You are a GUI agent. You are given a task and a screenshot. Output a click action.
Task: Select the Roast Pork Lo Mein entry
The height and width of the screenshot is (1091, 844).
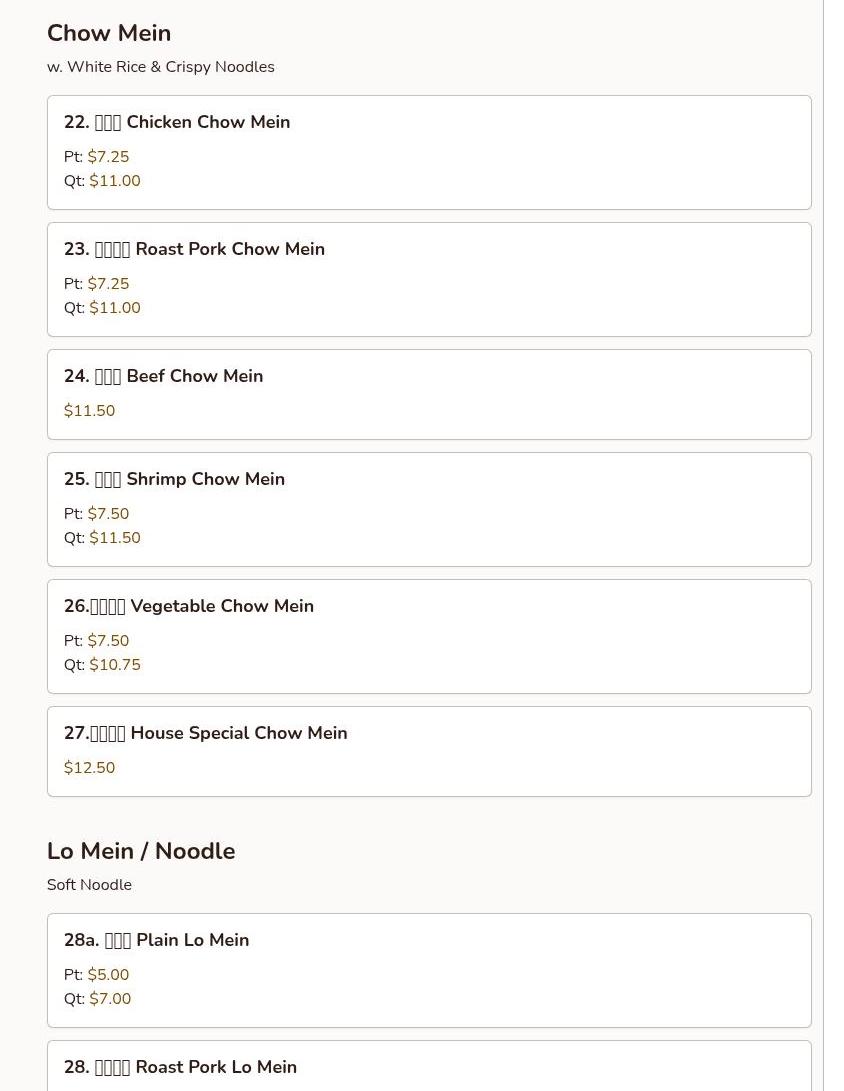(429, 1066)
